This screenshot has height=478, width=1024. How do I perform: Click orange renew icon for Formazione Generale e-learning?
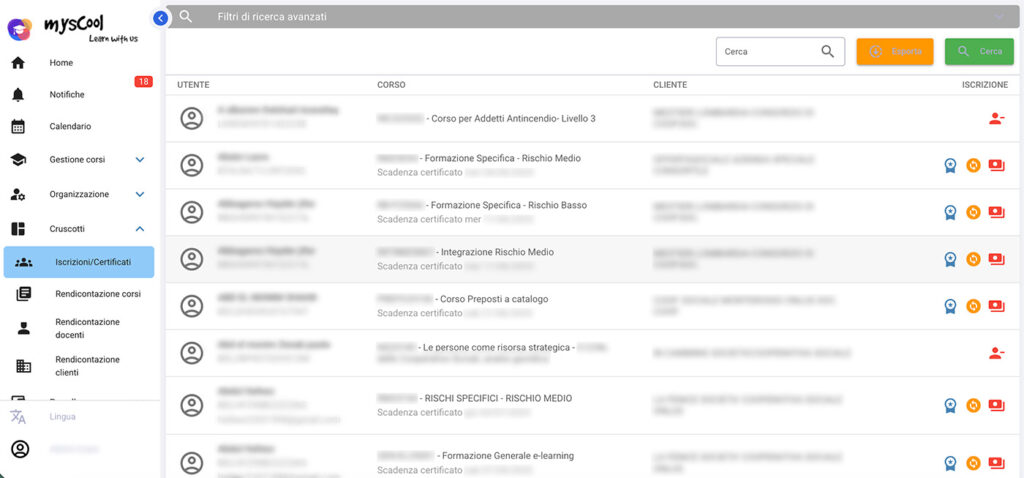click(973, 464)
